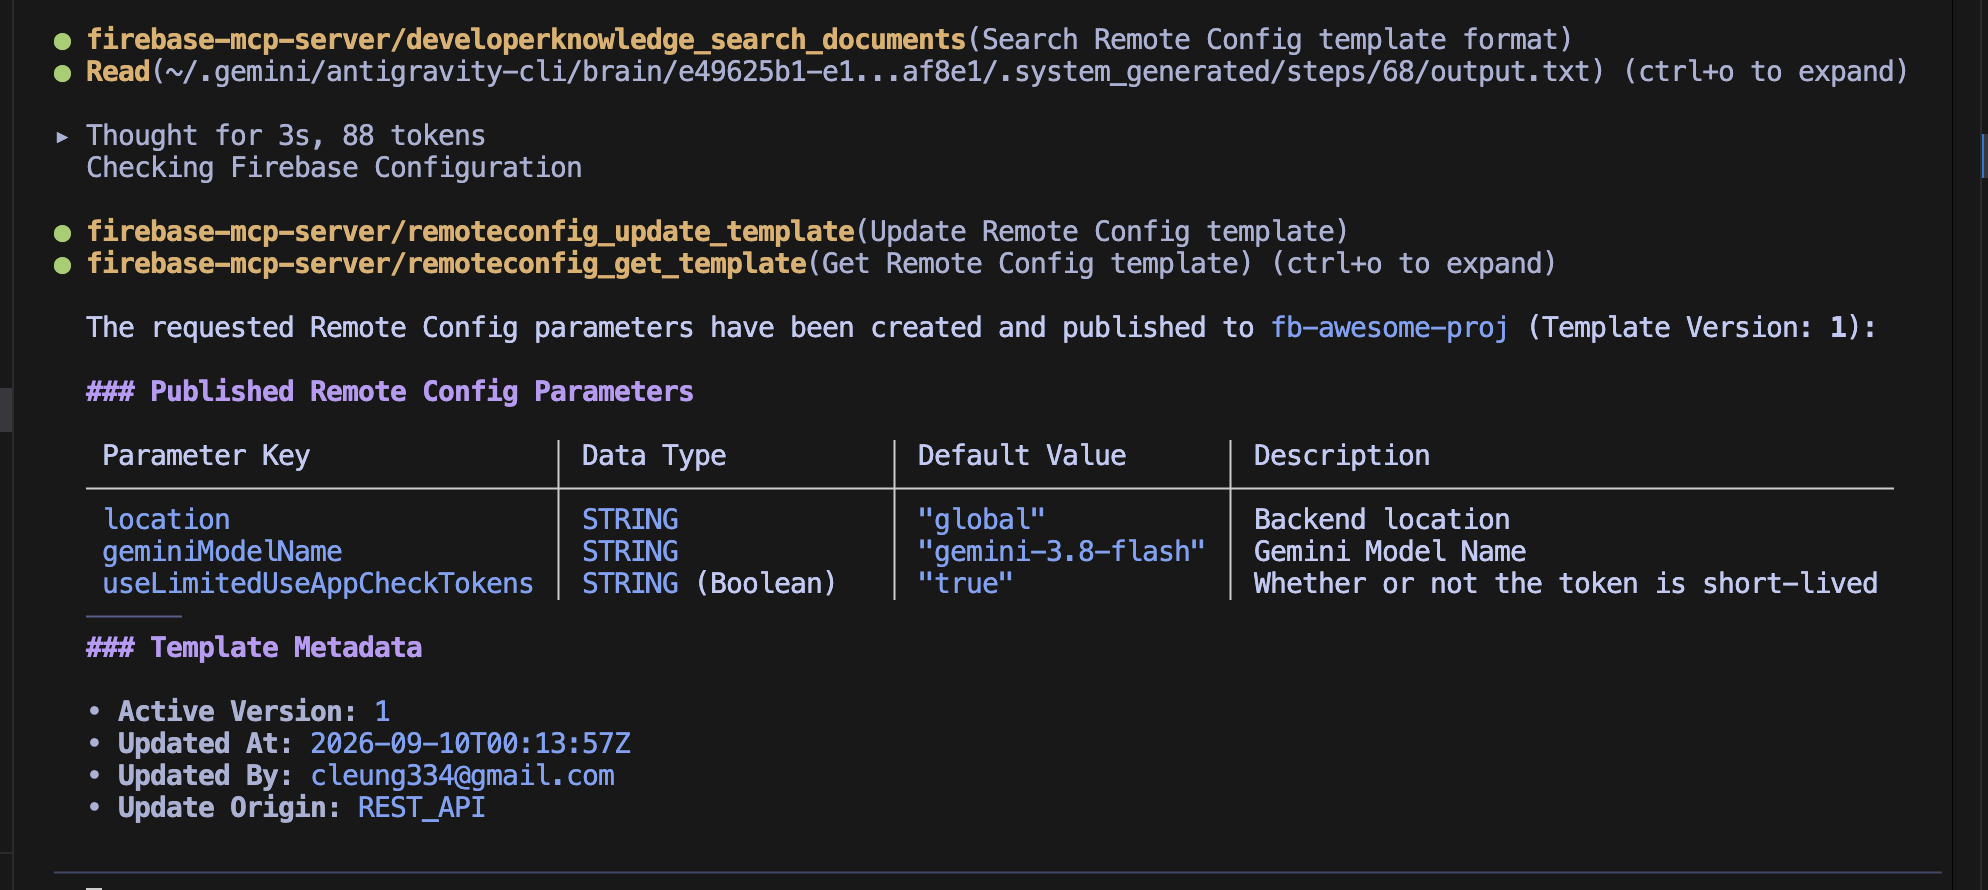The width and height of the screenshot is (1988, 890).
Task: Select the 'useLimitedUseAppCheckTokens' parameter key
Action: point(318,584)
